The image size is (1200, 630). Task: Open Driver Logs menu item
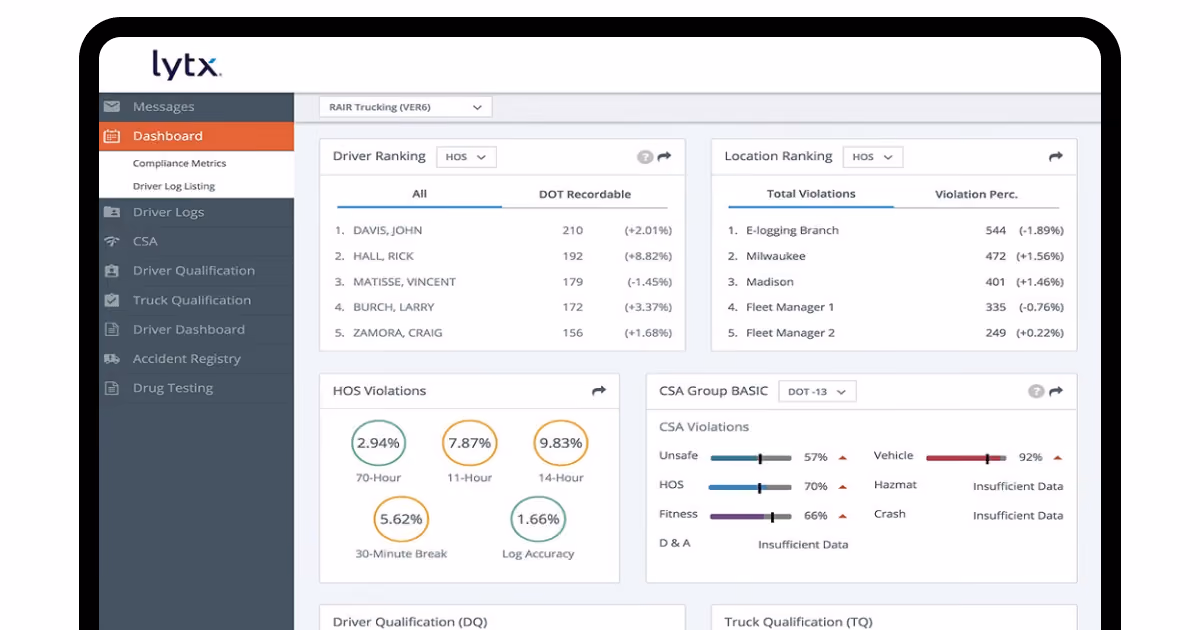pyautogui.click(x=196, y=212)
